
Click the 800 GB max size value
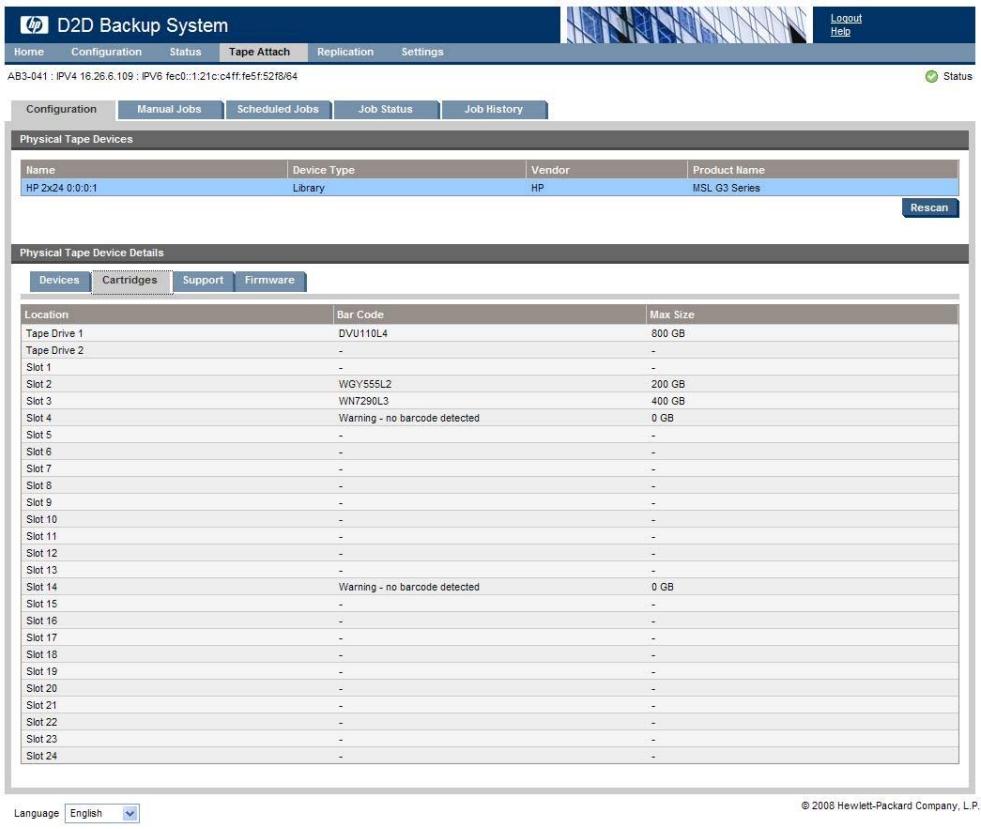[668, 333]
